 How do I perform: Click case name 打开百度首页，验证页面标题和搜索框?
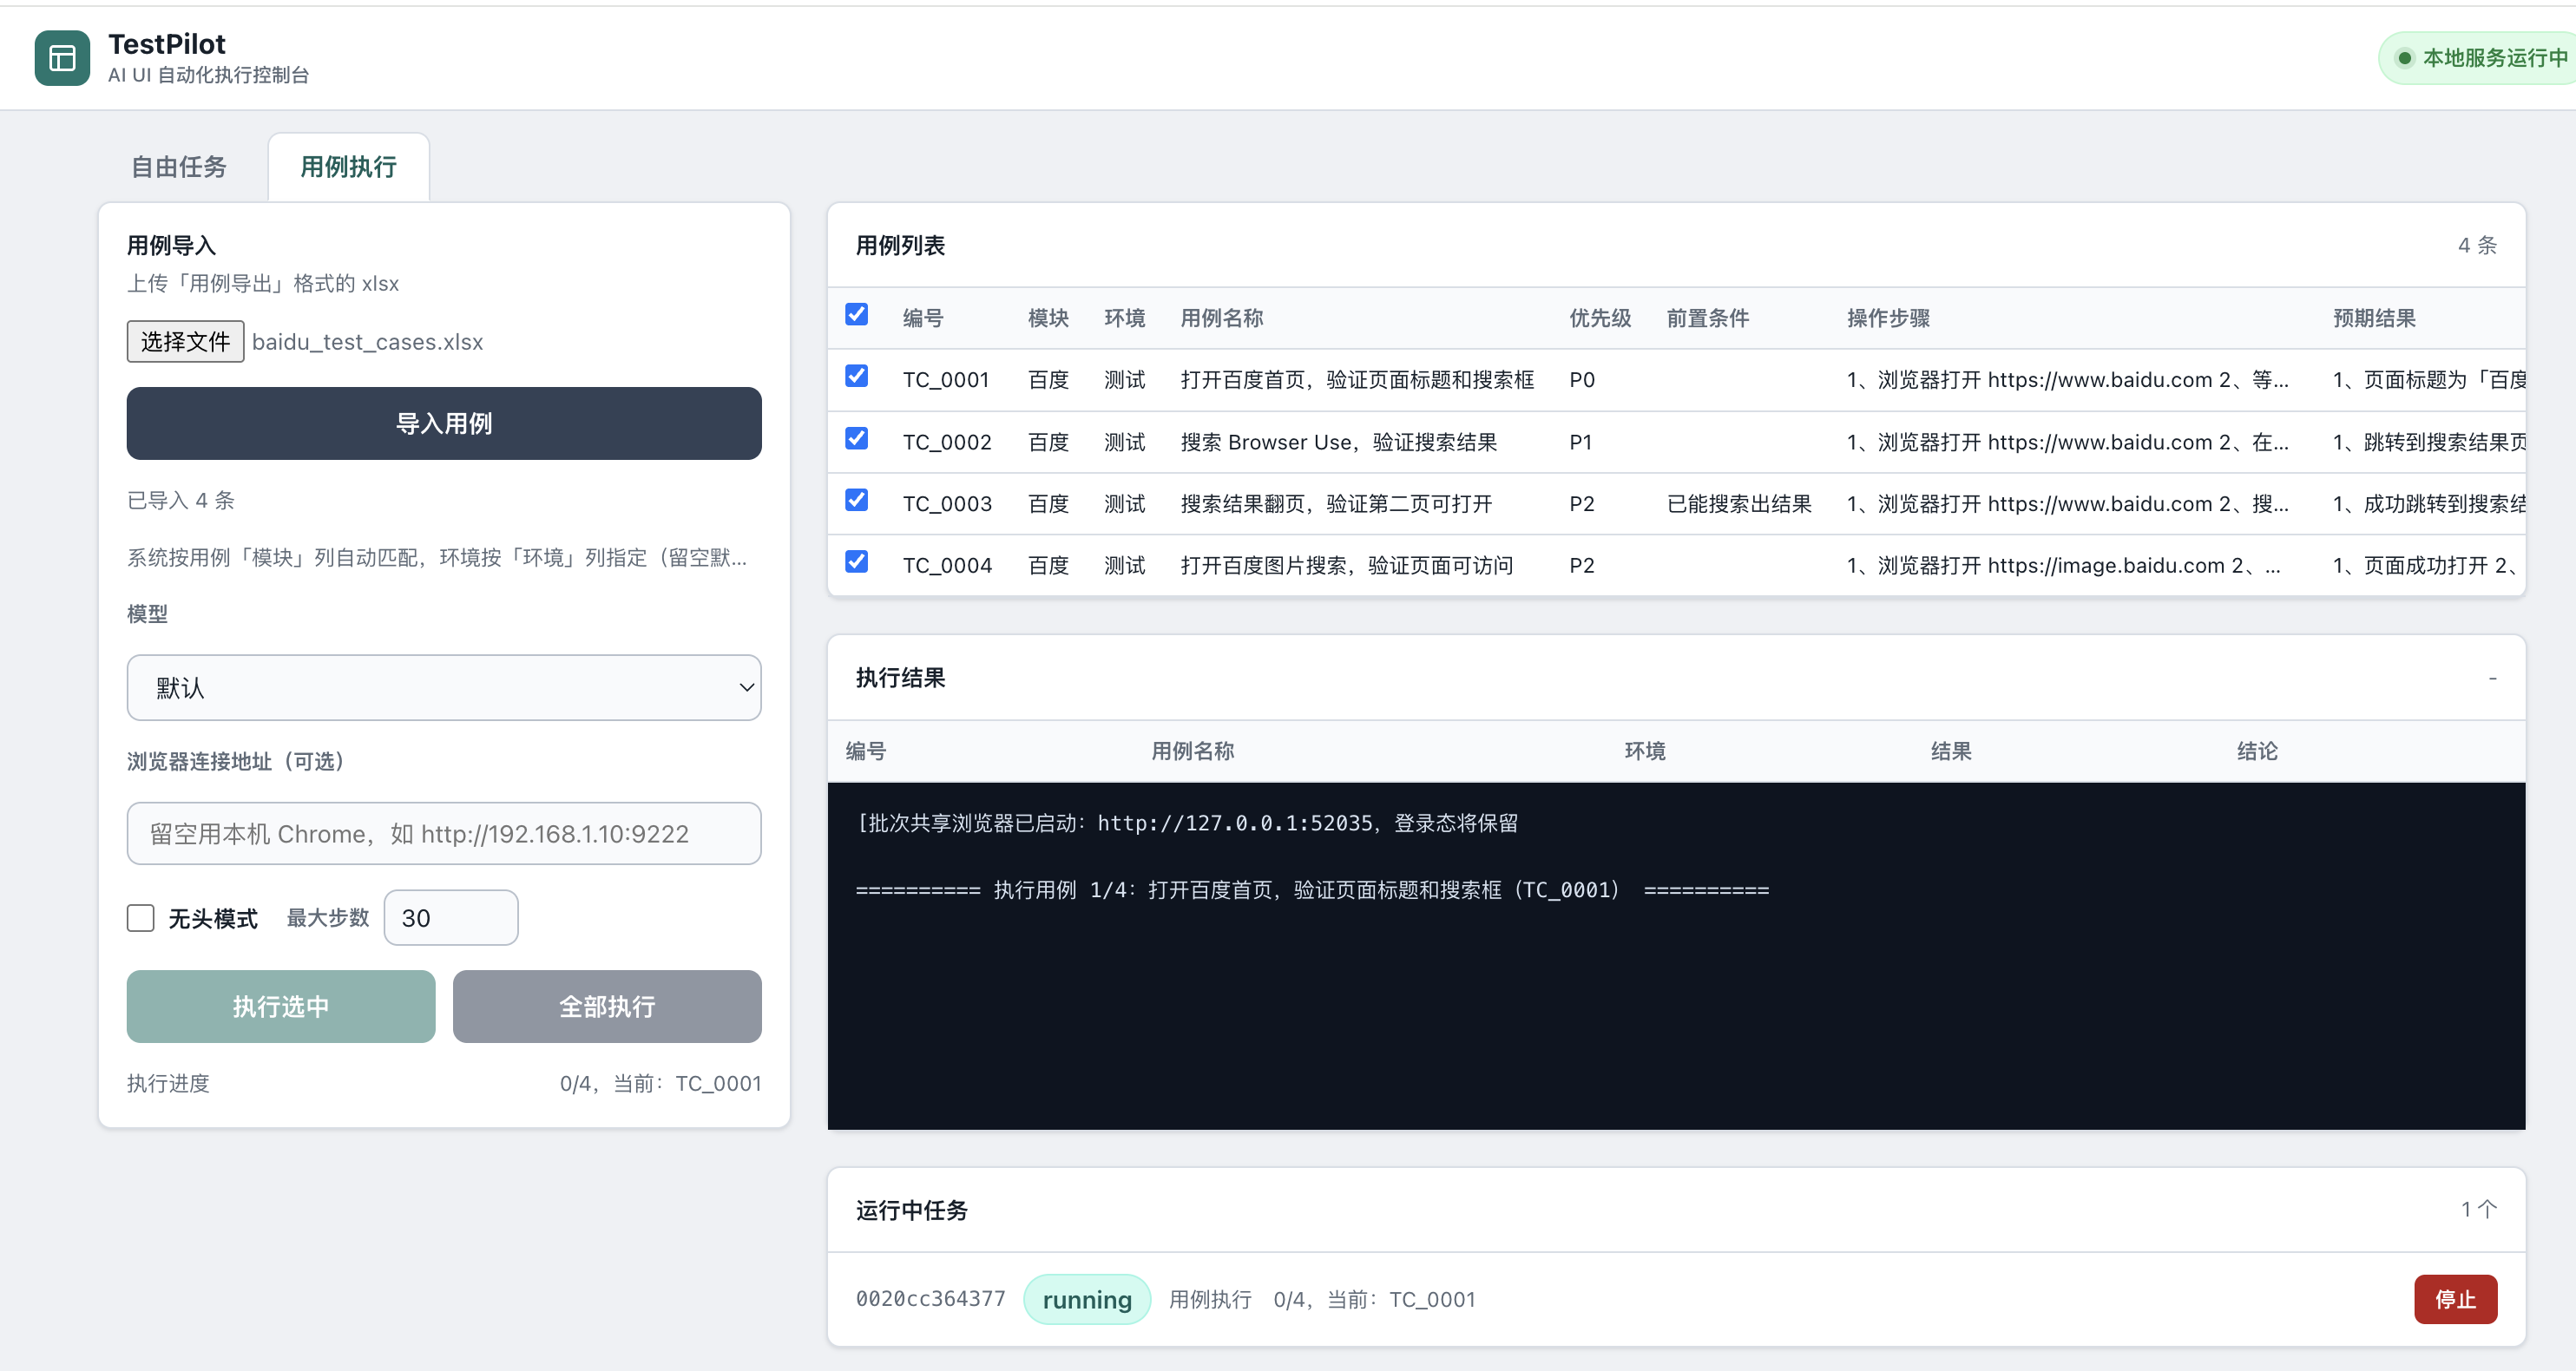click(x=1357, y=380)
